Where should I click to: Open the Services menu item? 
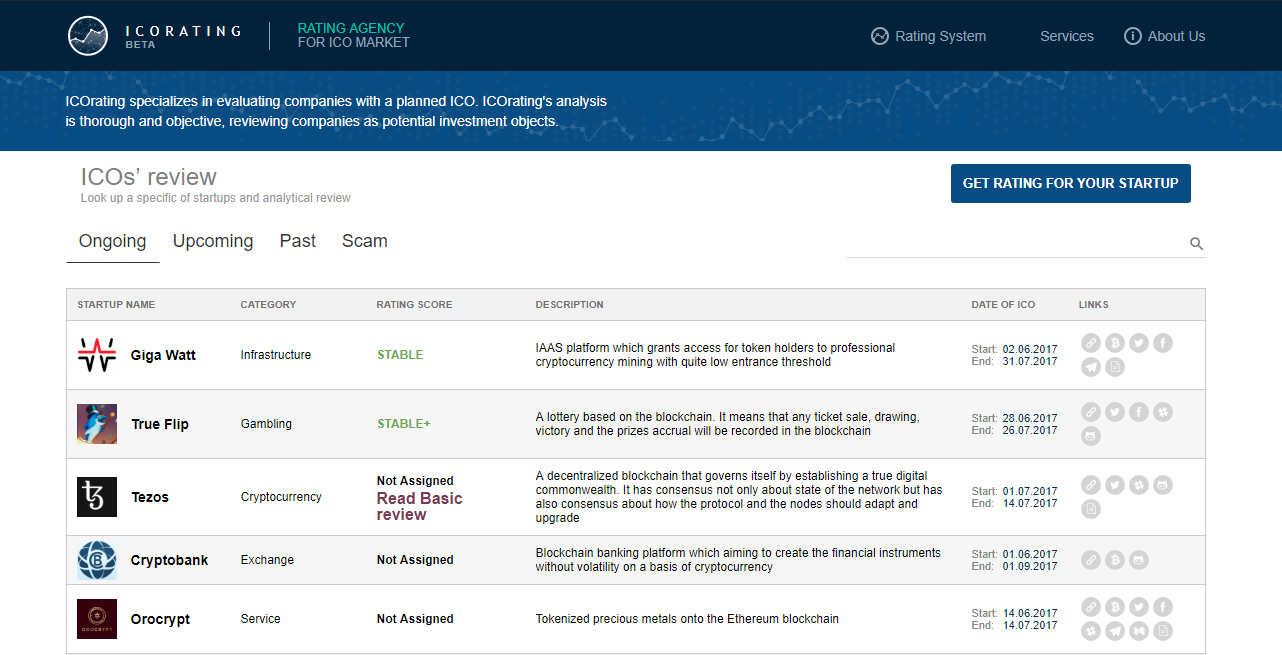[1067, 36]
